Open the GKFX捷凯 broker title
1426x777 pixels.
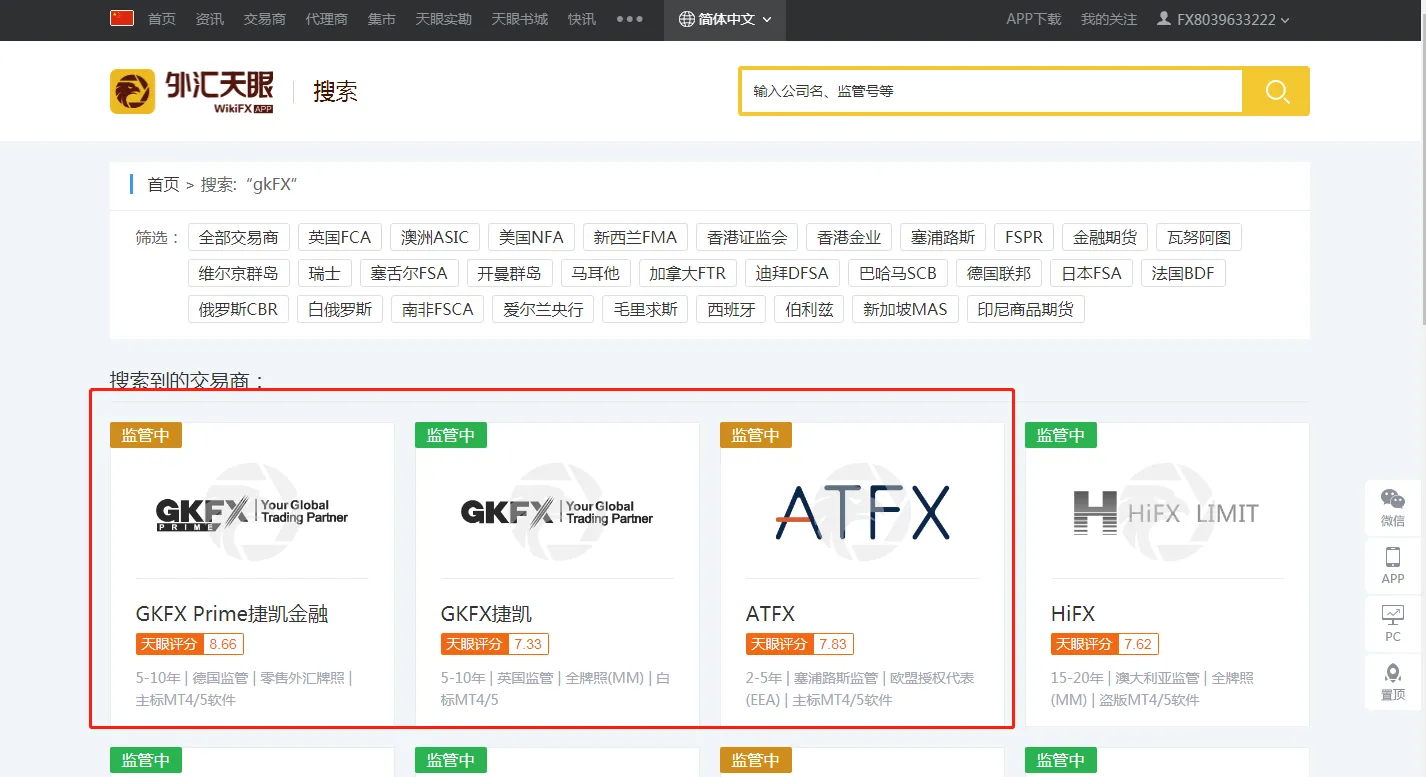[x=487, y=614]
